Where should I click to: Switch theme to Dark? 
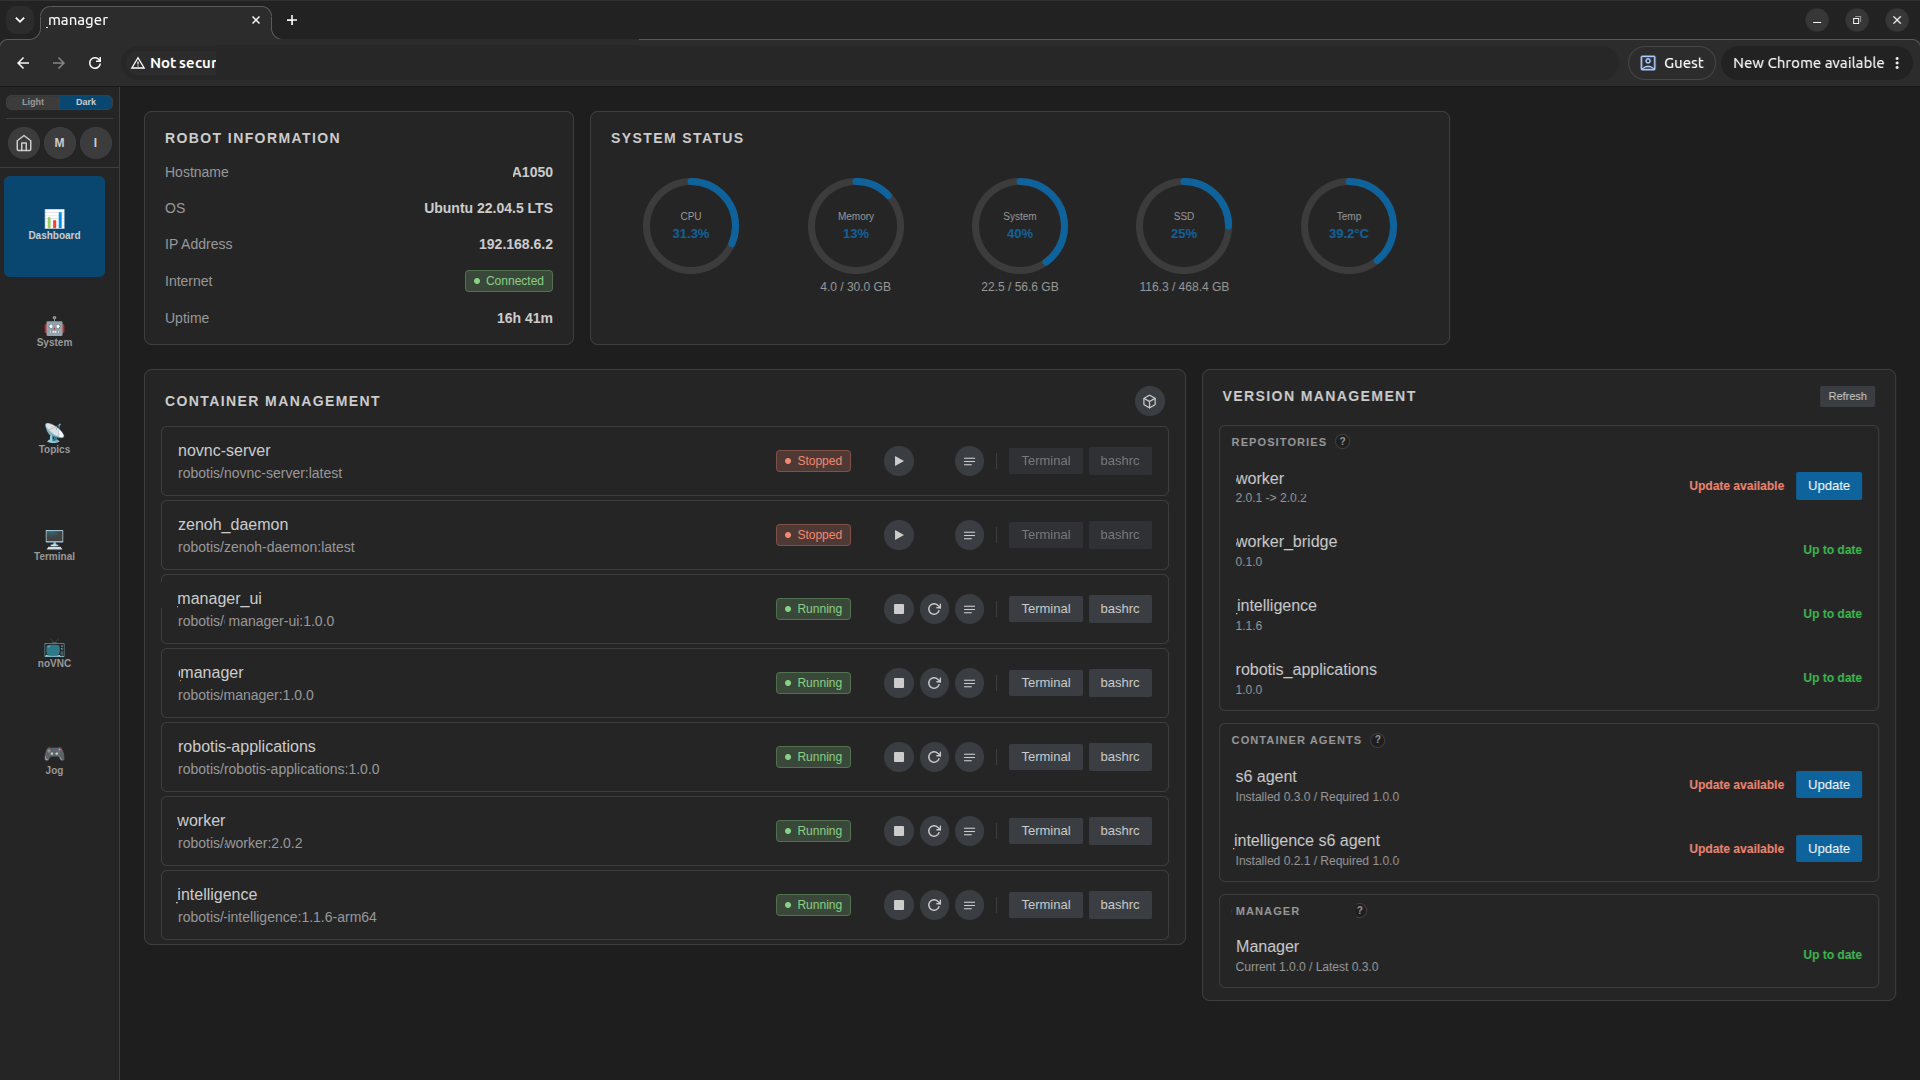(86, 102)
